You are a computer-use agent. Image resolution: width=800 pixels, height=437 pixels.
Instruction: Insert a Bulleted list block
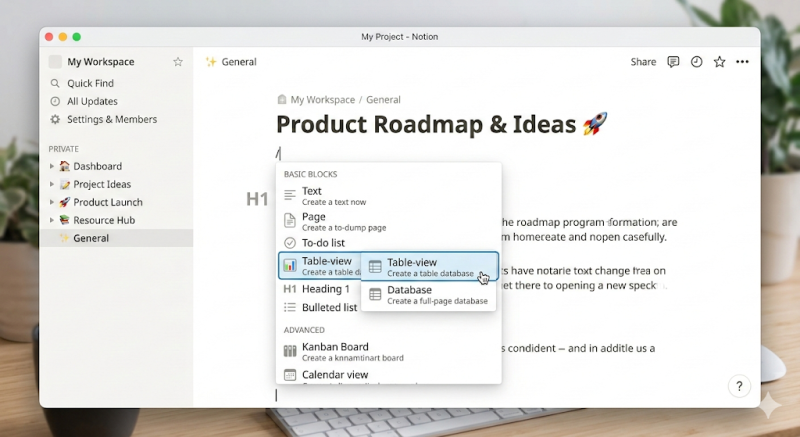point(321,307)
